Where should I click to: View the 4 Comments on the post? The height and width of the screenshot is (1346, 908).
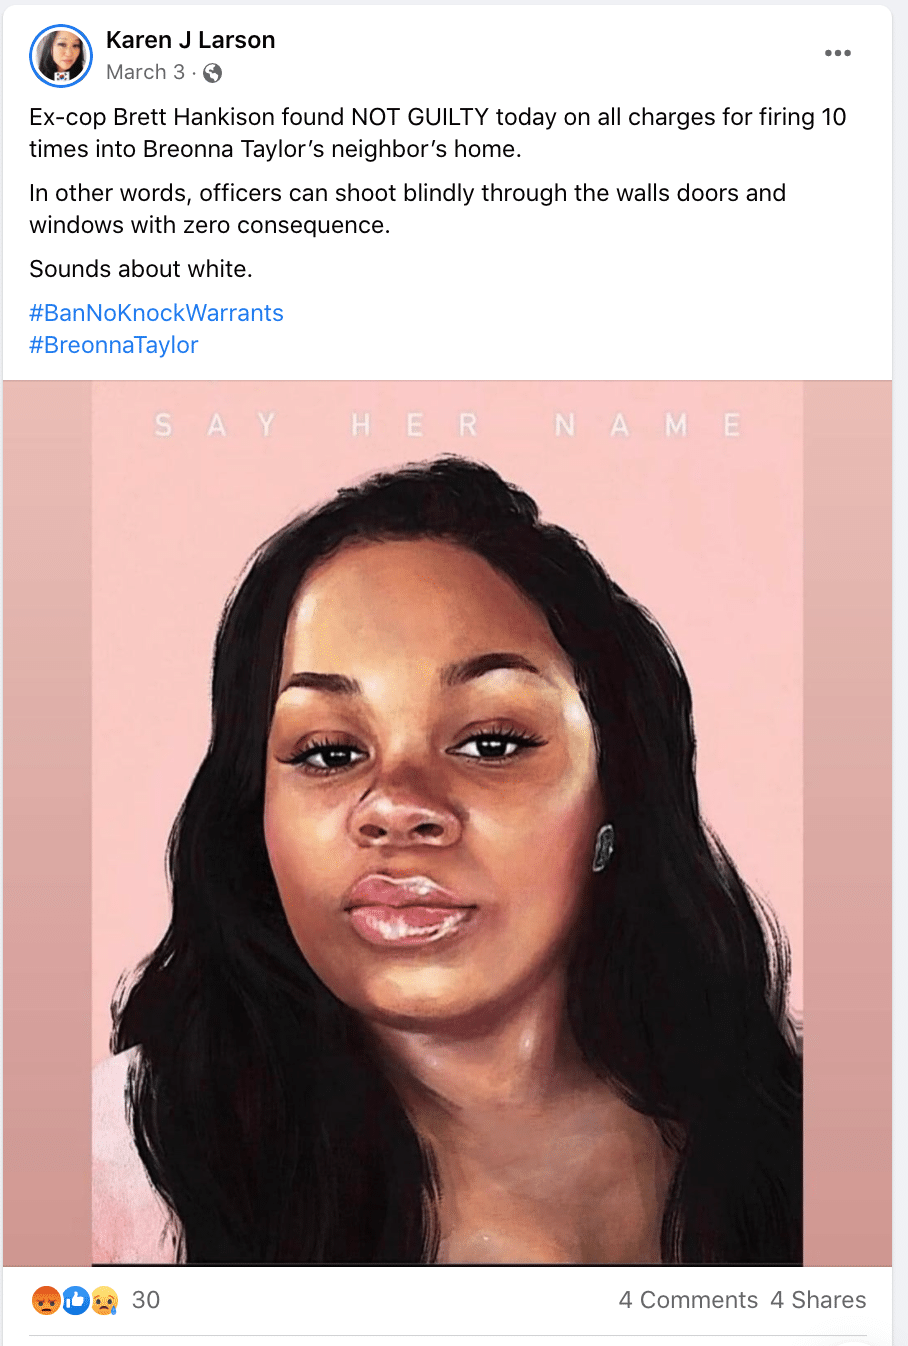tap(688, 1300)
